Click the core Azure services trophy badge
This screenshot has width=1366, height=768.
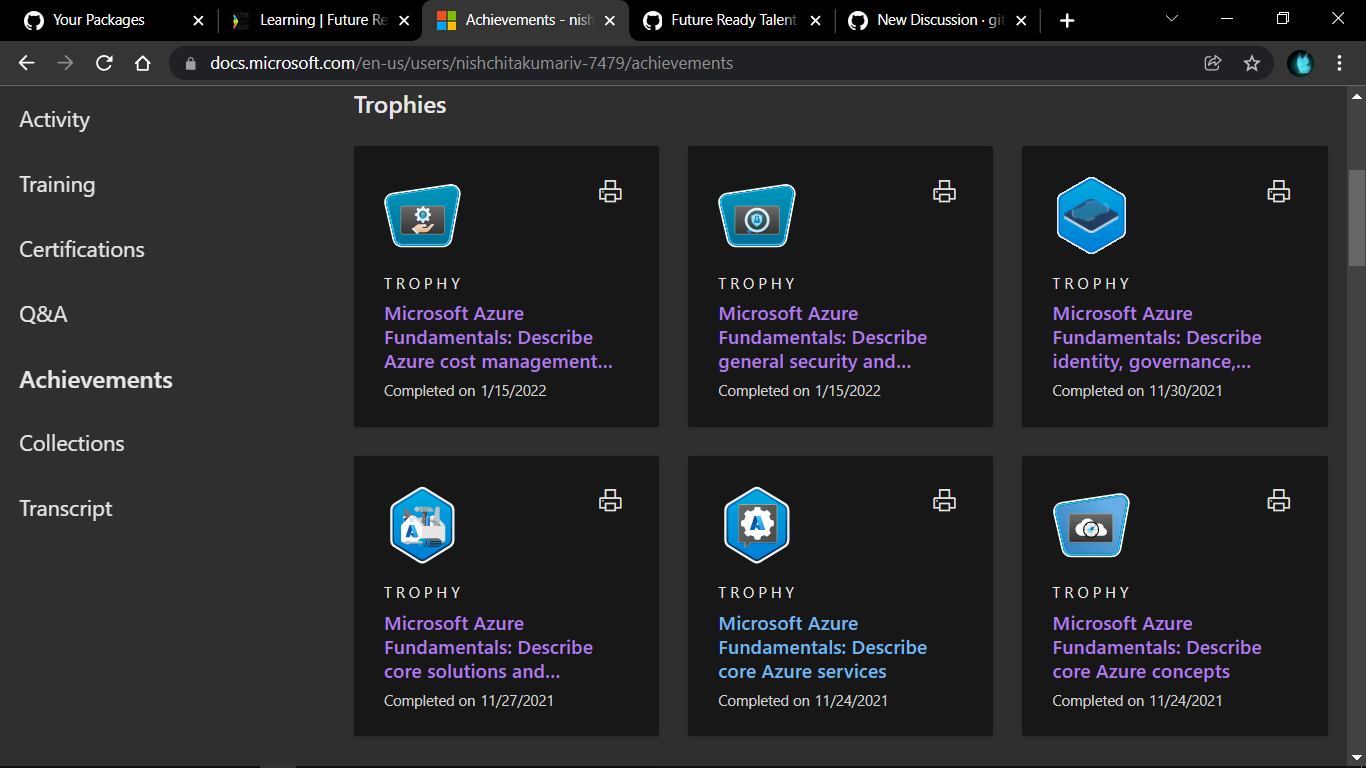[757, 525]
